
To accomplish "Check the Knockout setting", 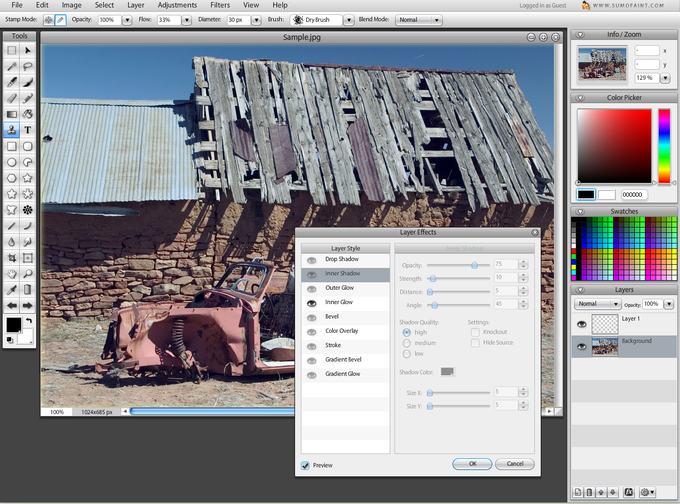I will click(475, 332).
